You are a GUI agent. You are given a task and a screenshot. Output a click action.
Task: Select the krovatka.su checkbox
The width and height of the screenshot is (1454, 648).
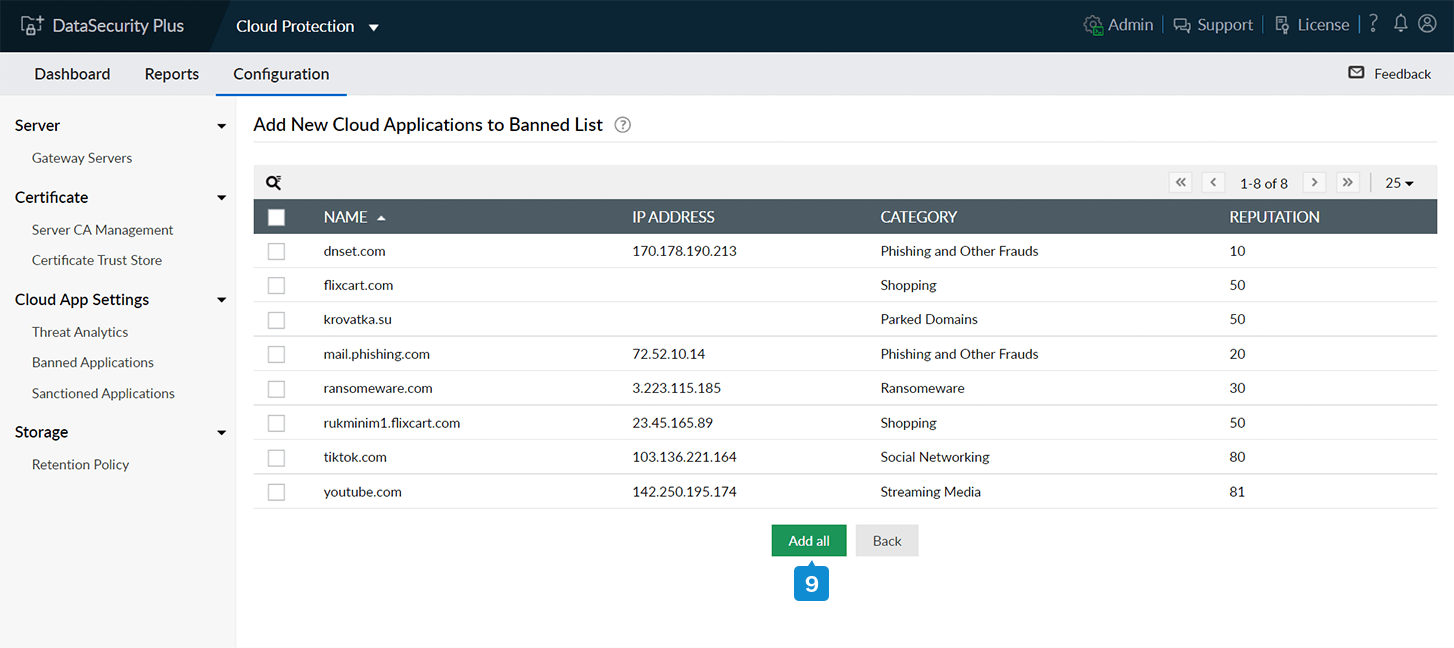(x=276, y=320)
